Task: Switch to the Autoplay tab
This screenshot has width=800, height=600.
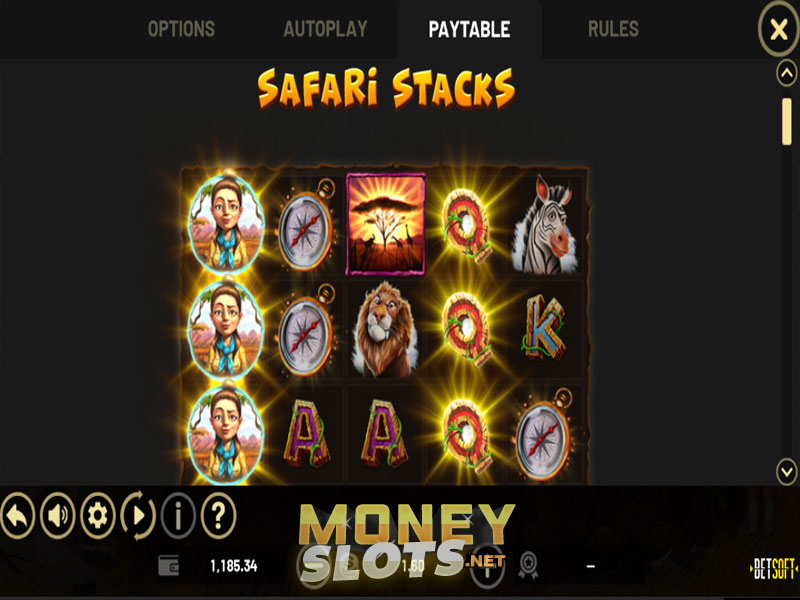Action: pos(326,29)
